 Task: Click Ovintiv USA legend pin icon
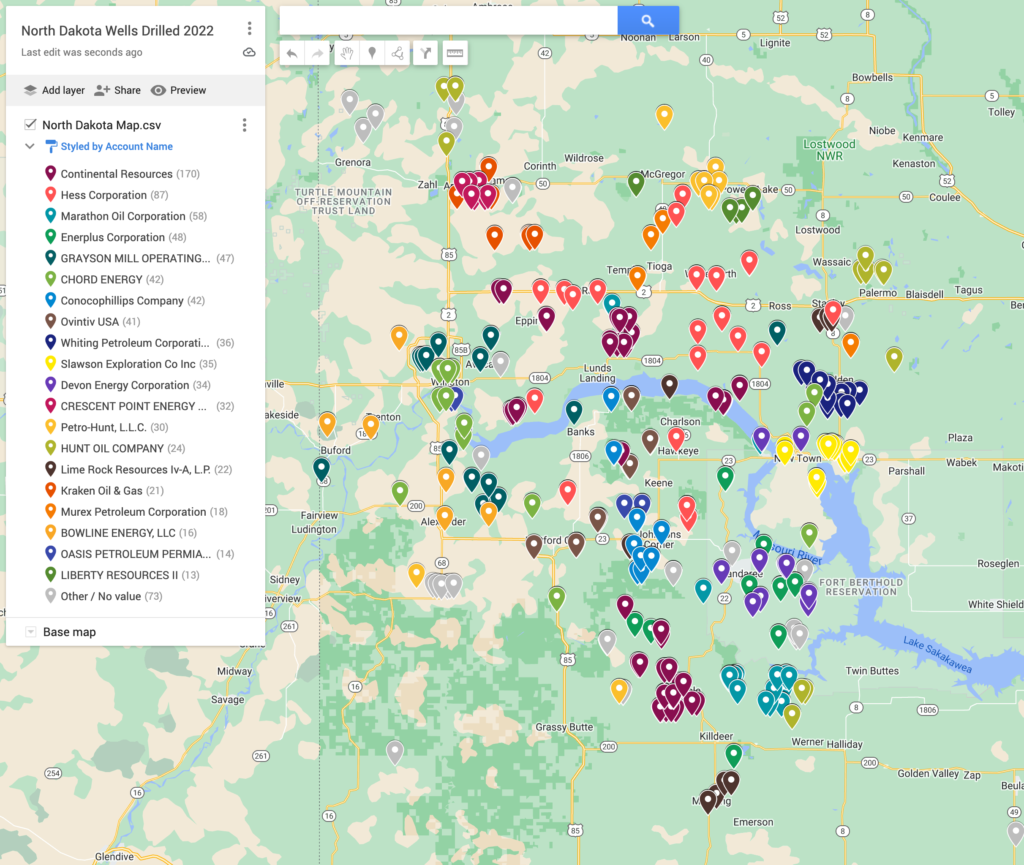[x=50, y=321]
